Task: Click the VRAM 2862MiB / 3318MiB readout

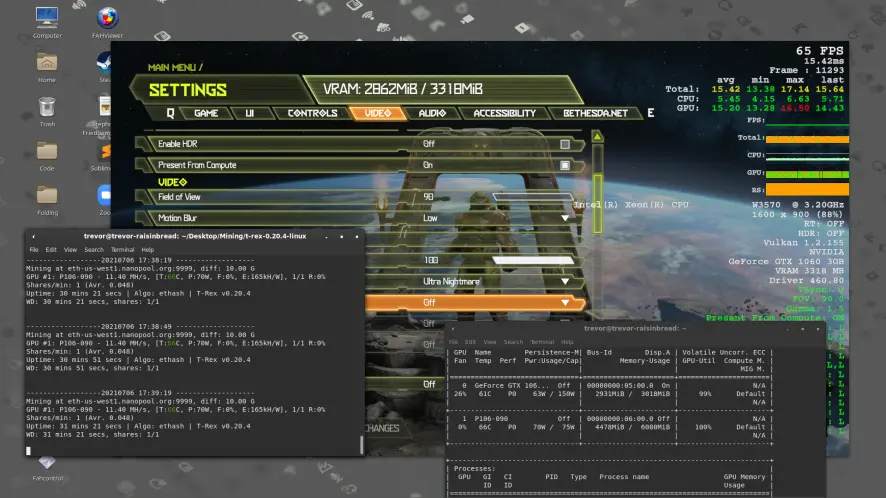Action: 402,89
